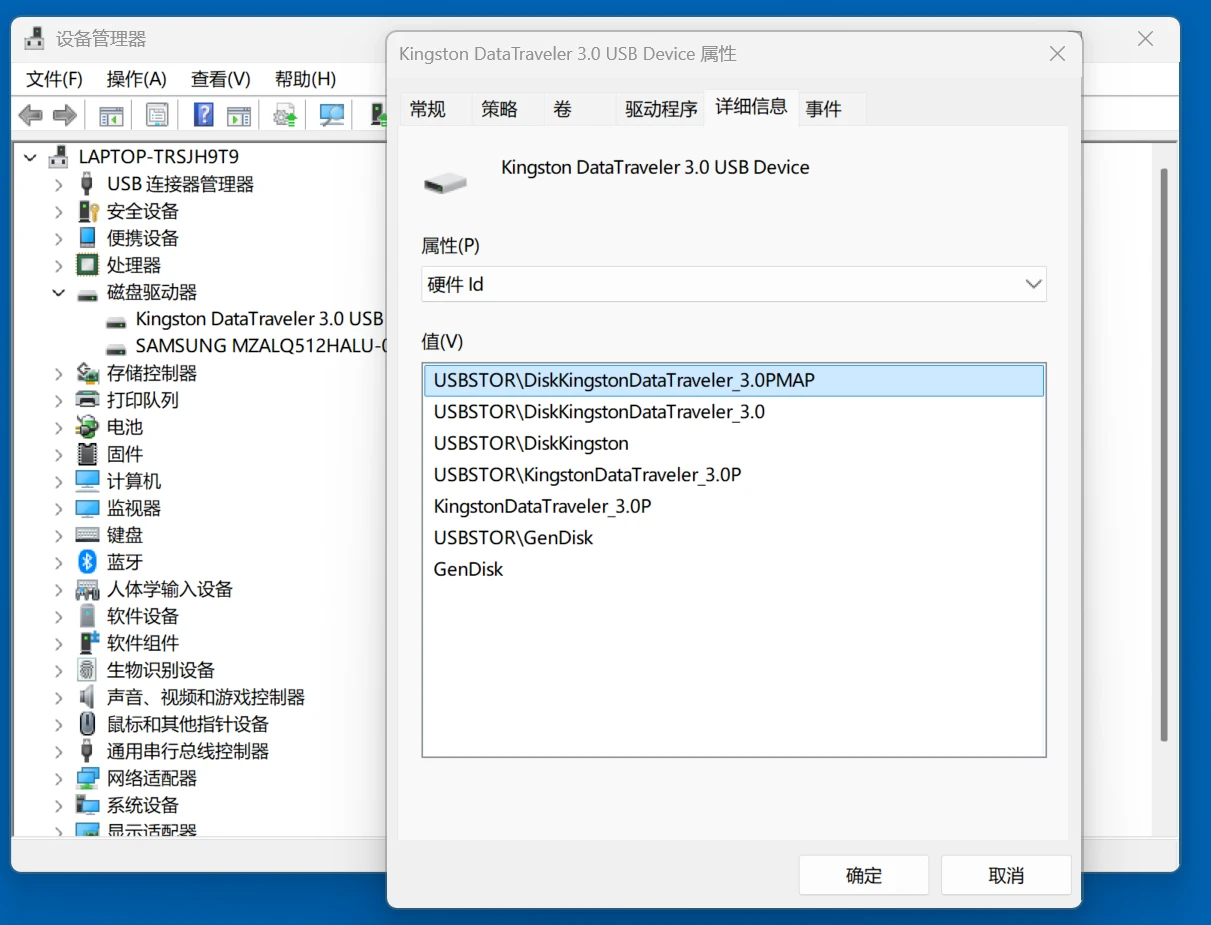Collapse the 磁盘驱动器 category
The image size is (1211, 925).
point(59,293)
